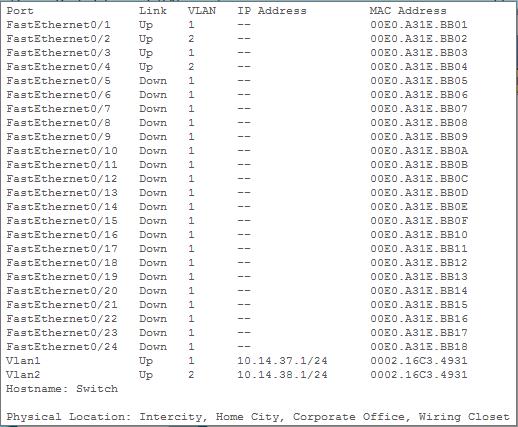The width and height of the screenshot is (518, 427).
Task: Click the FastEthernet0/24 port entry
Action: pos(62,347)
